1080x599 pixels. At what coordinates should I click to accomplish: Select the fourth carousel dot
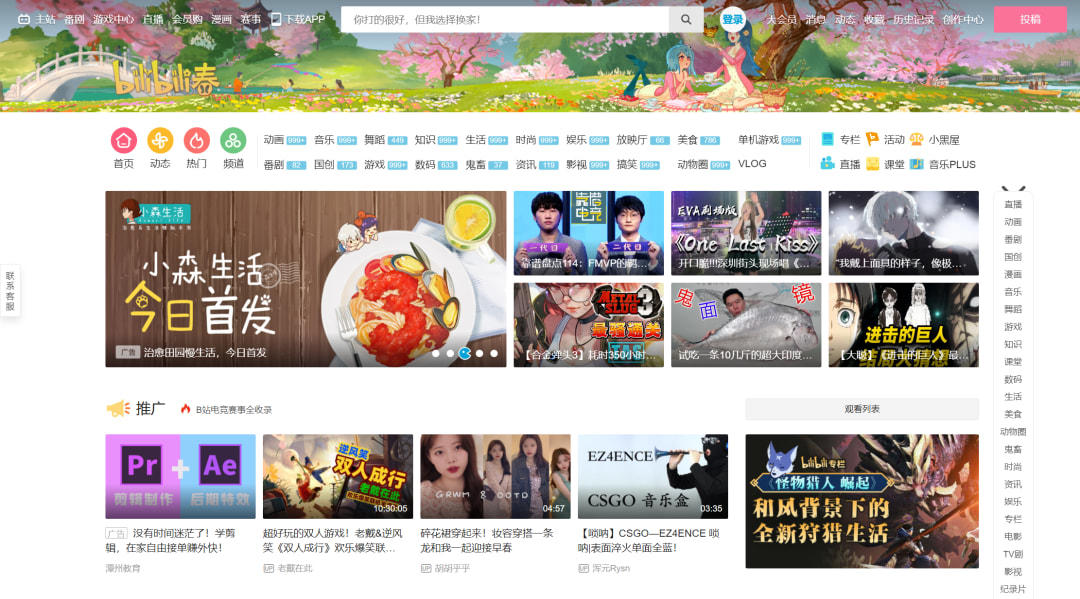pyautogui.click(x=479, y=353)
